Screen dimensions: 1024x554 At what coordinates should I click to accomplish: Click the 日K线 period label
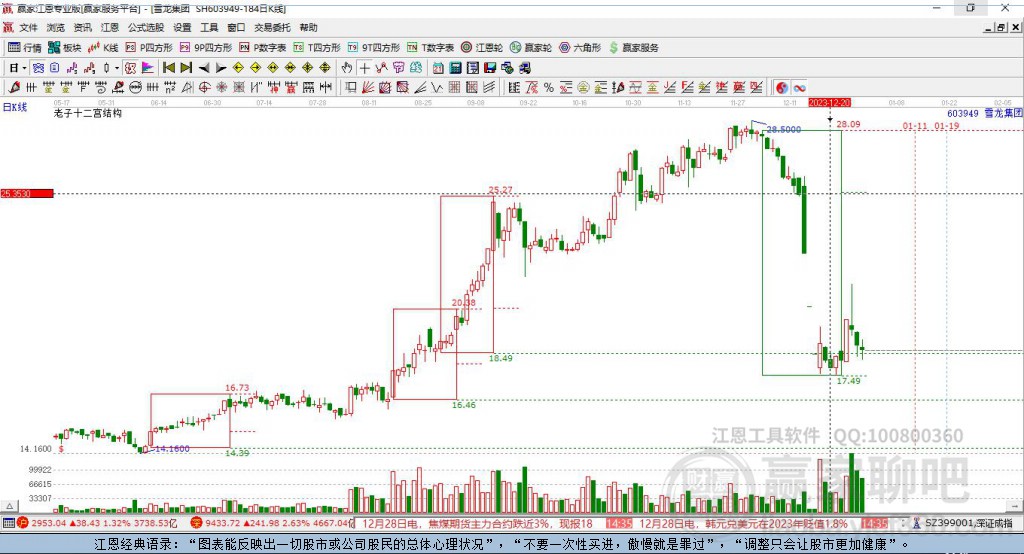pos(15,107)
